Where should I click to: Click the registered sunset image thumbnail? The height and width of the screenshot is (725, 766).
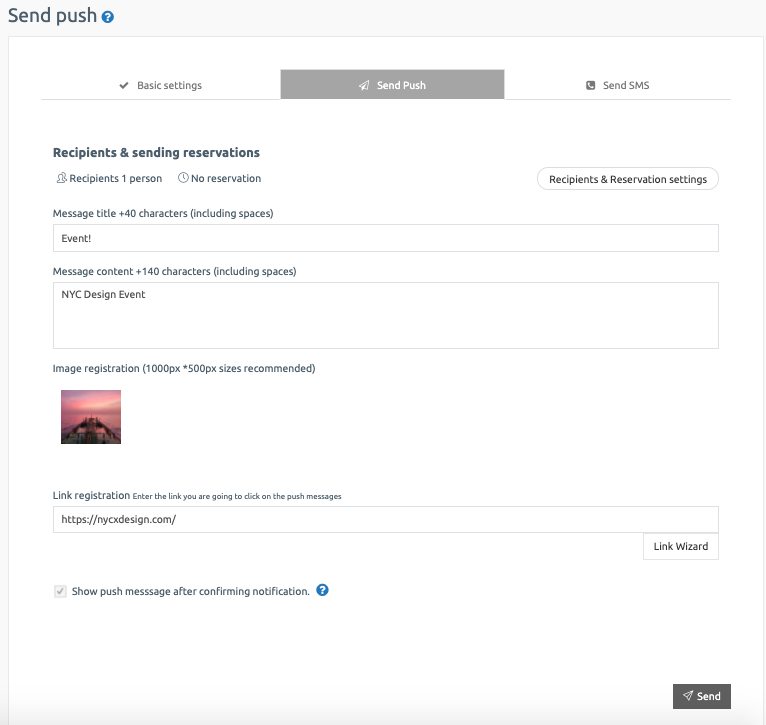point(91,417)
